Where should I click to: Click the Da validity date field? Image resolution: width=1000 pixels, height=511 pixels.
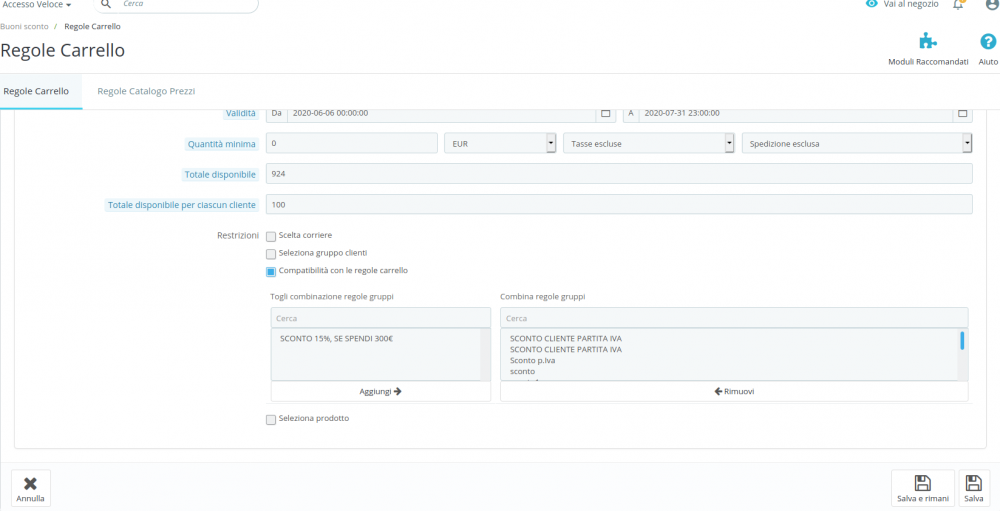point(441,113)
